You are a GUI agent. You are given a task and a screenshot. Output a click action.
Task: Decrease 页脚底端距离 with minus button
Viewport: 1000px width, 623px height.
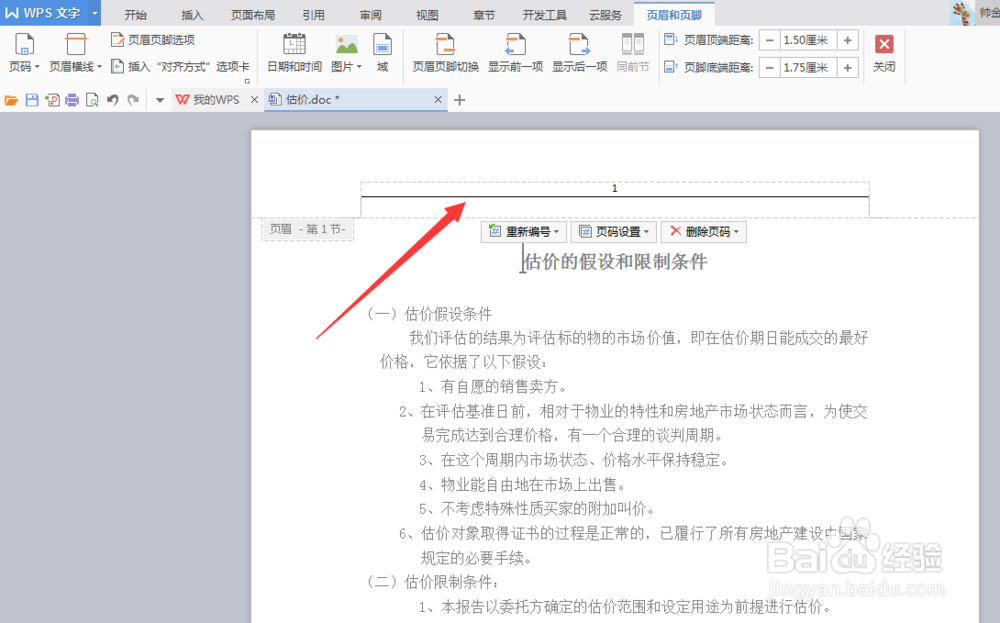[770, 68]
